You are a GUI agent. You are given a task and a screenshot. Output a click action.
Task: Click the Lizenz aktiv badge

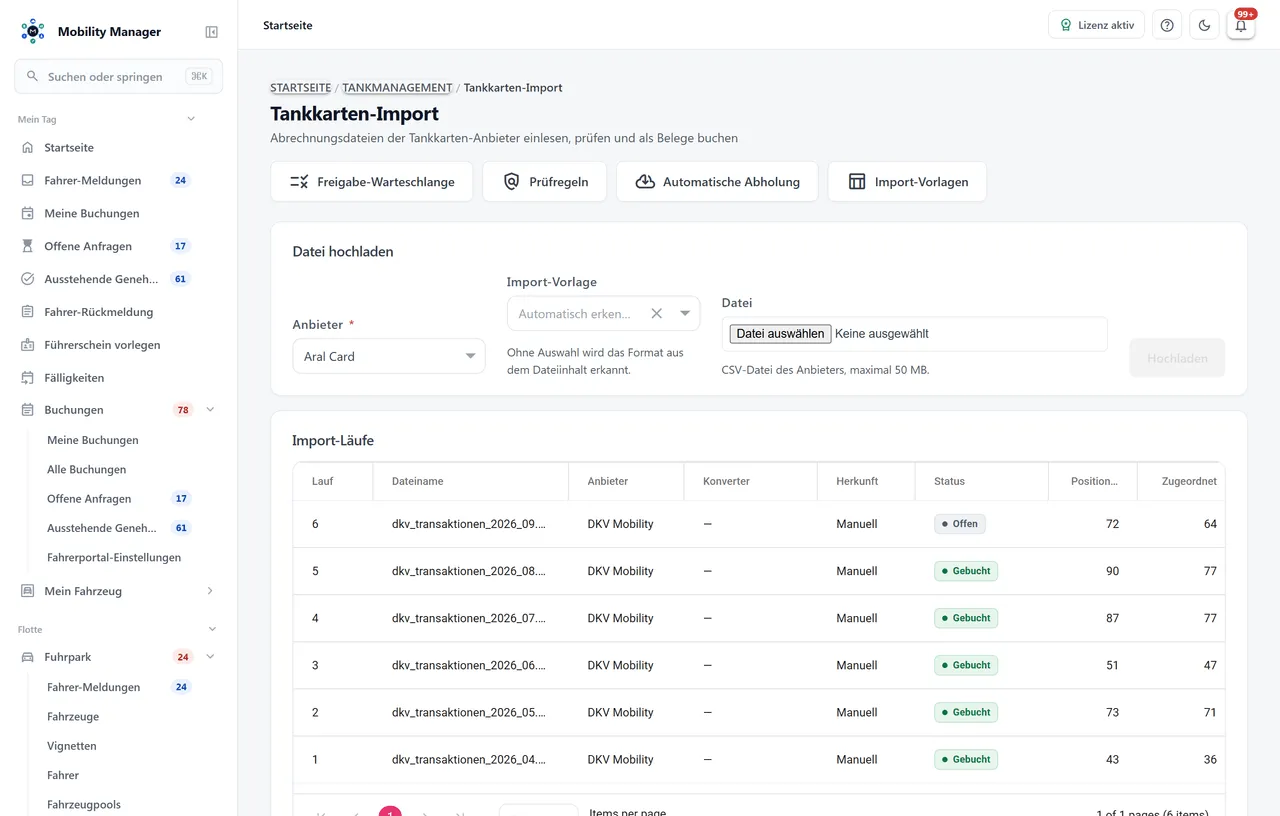point(1096,25)
